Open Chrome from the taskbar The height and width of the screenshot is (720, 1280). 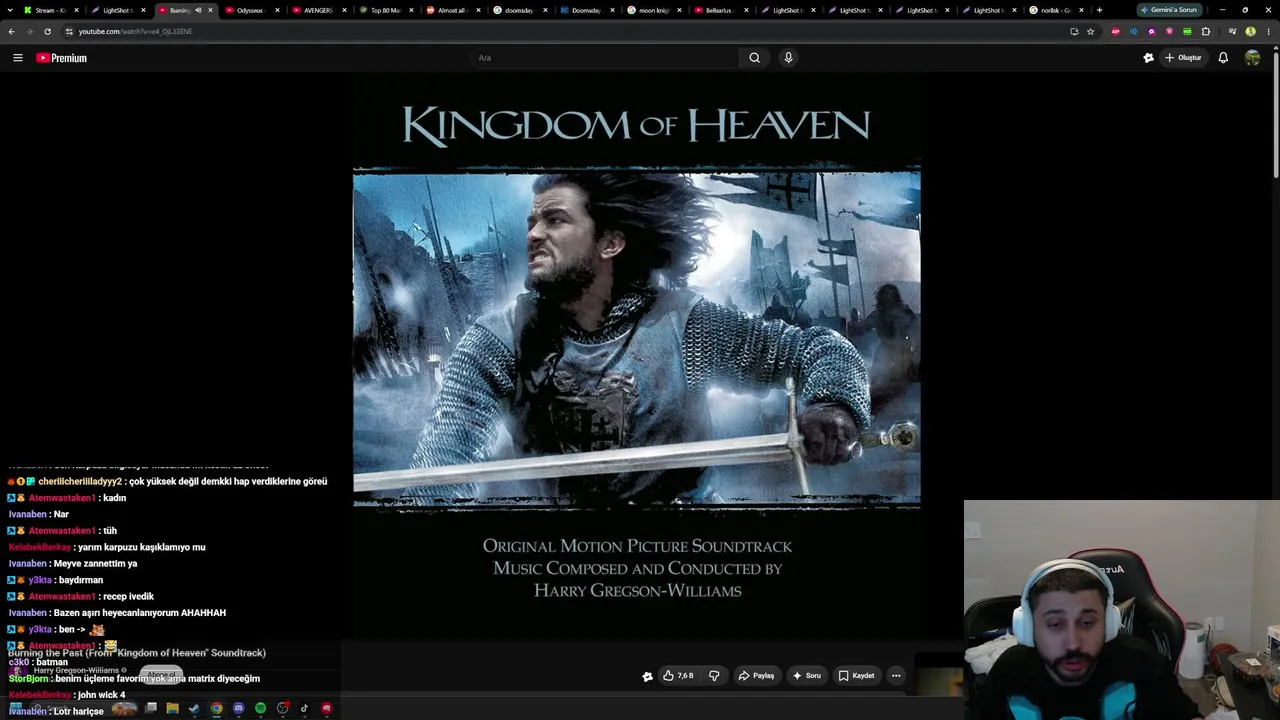pyautogui.click(x=216, y=709)
